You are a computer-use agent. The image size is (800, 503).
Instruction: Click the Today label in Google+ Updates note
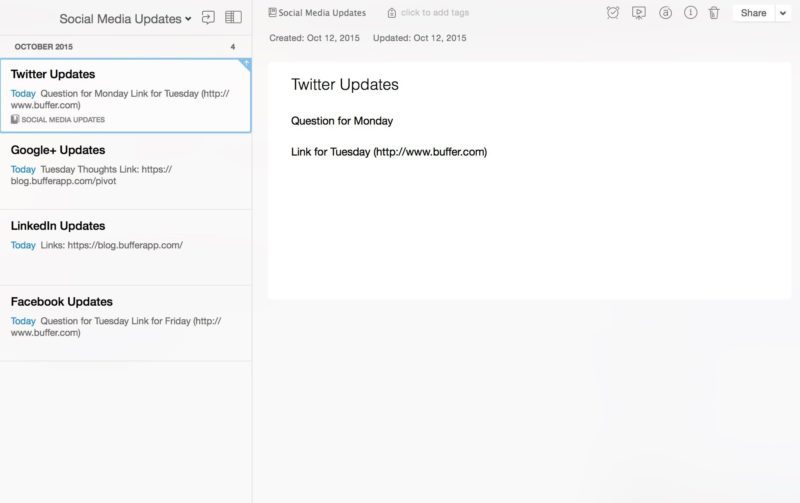click(23, 169)
